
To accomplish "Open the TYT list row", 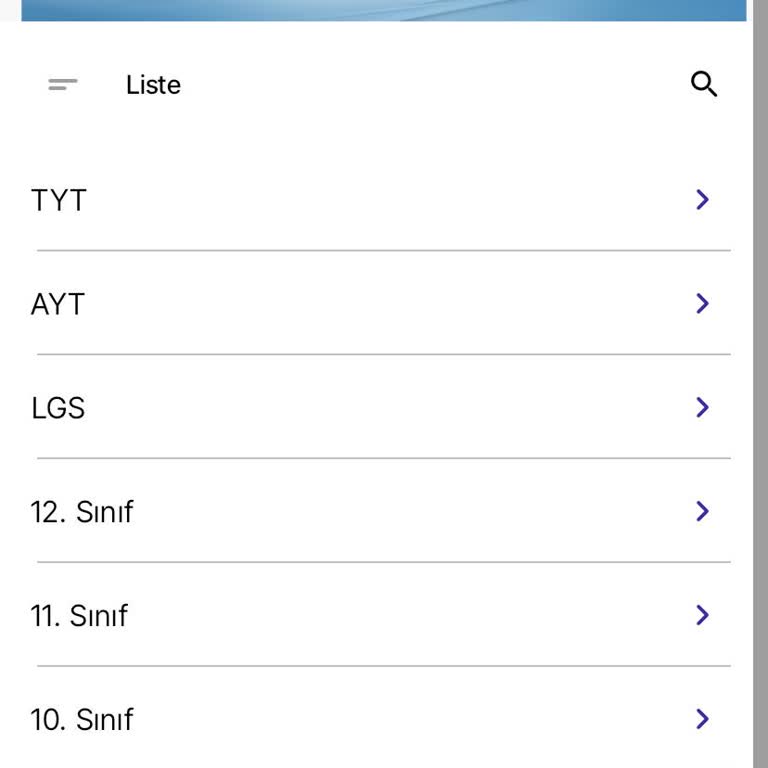I will (380, 200).
